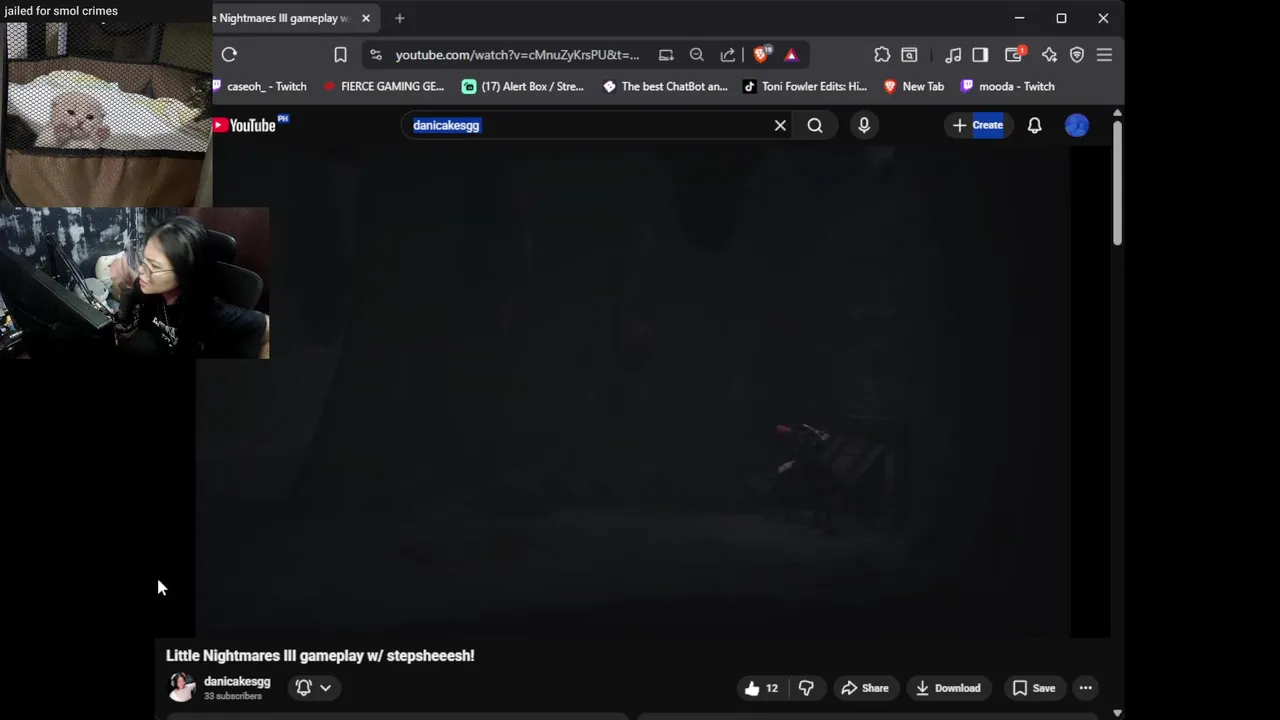This screenshot has width=1280, height=720.
Task: Open danicakesgg channel avatar
Action: click(x=181, y=687)
